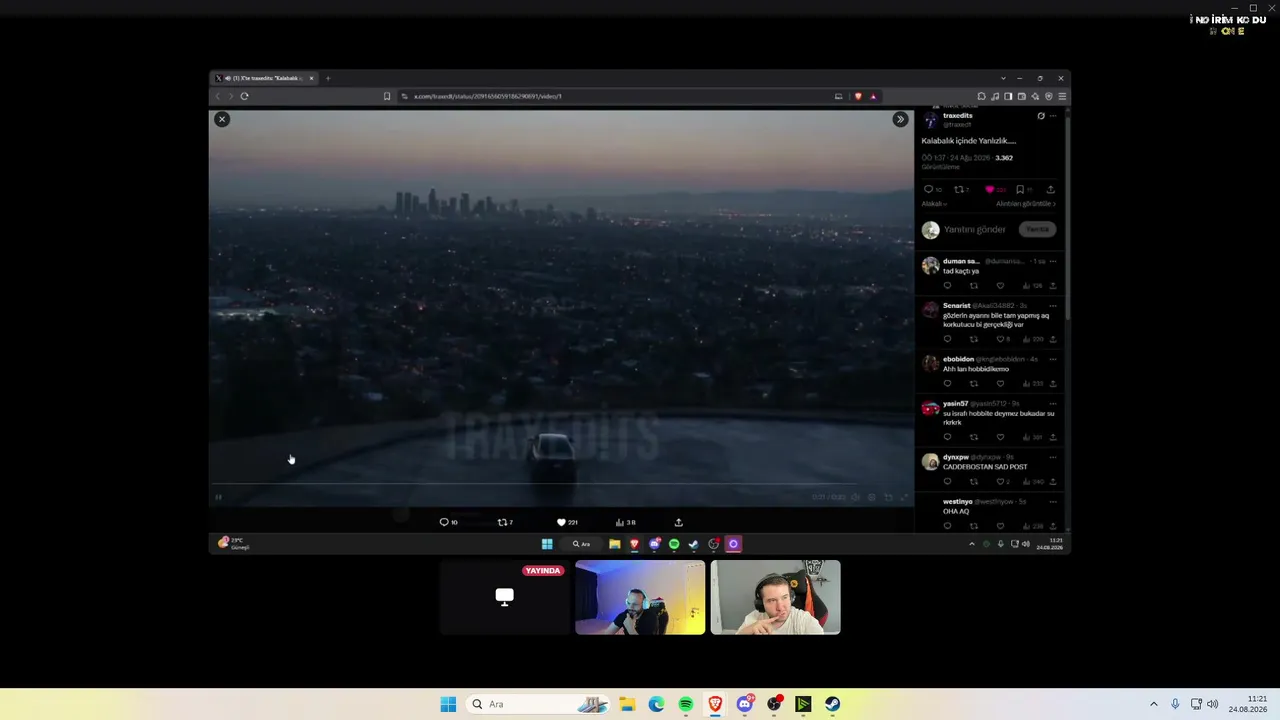Click the Yanıtla reply button
This screenshot has height=720, width=1280.
[x=1038, y=229]
